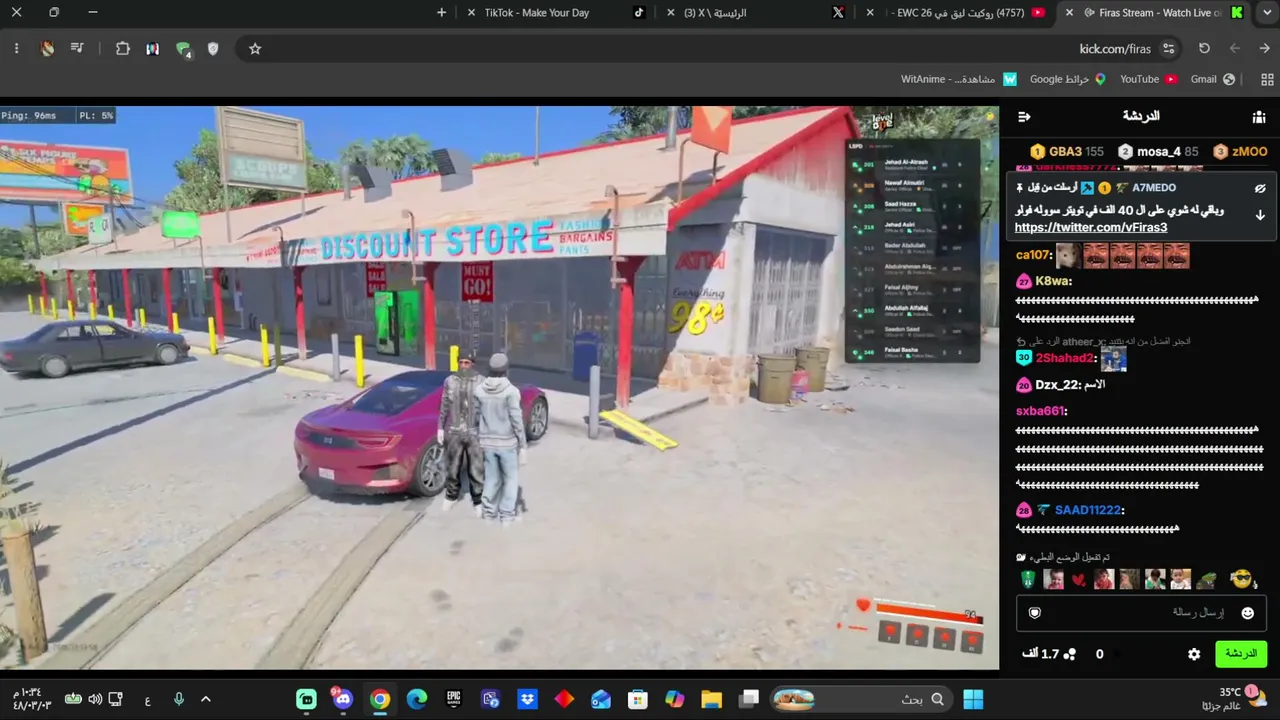Image resolution: width=1280 pixels, height=720 pixels.
Task: Open the Extensions puzzle icon
Action: point(123,48)
